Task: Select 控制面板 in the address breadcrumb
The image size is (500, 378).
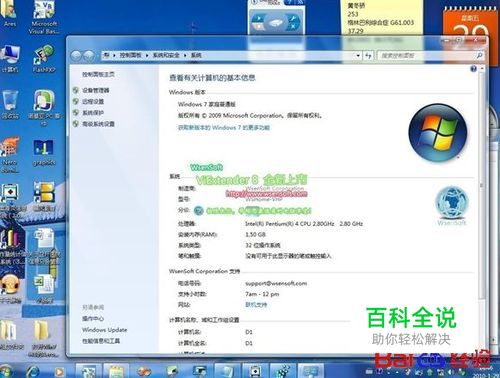Action: pyautogui.click(x=131, y=55)
